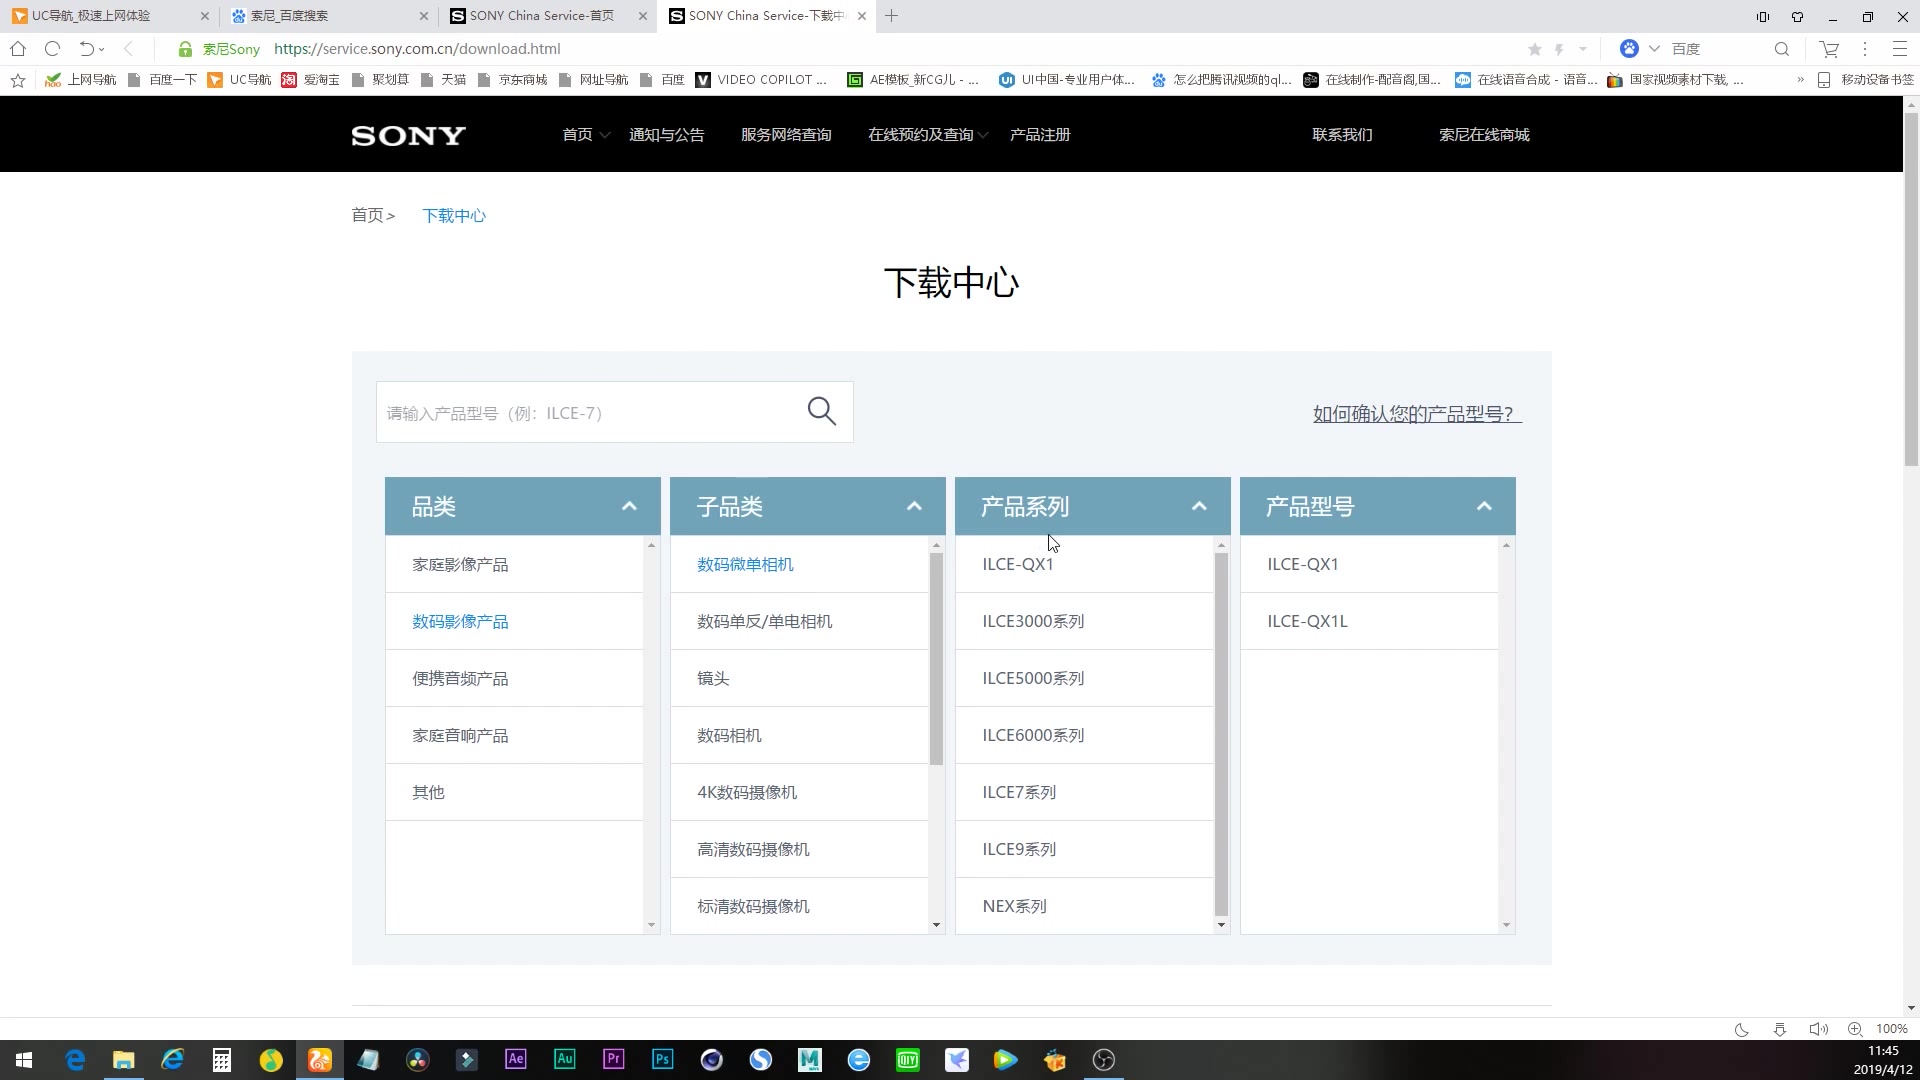The image size is (1920, 1080).
Task: Click the product model search field
Action: click(x=590, y=412)
